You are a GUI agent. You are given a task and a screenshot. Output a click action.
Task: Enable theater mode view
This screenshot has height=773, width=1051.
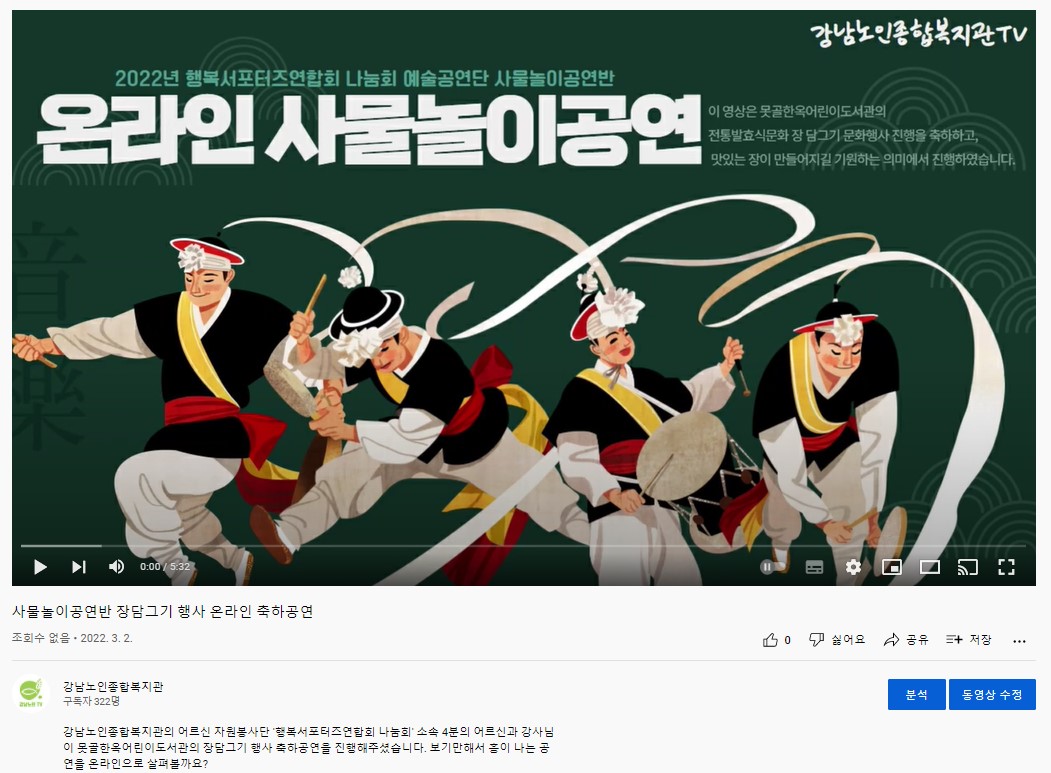[x=930, y=567]
